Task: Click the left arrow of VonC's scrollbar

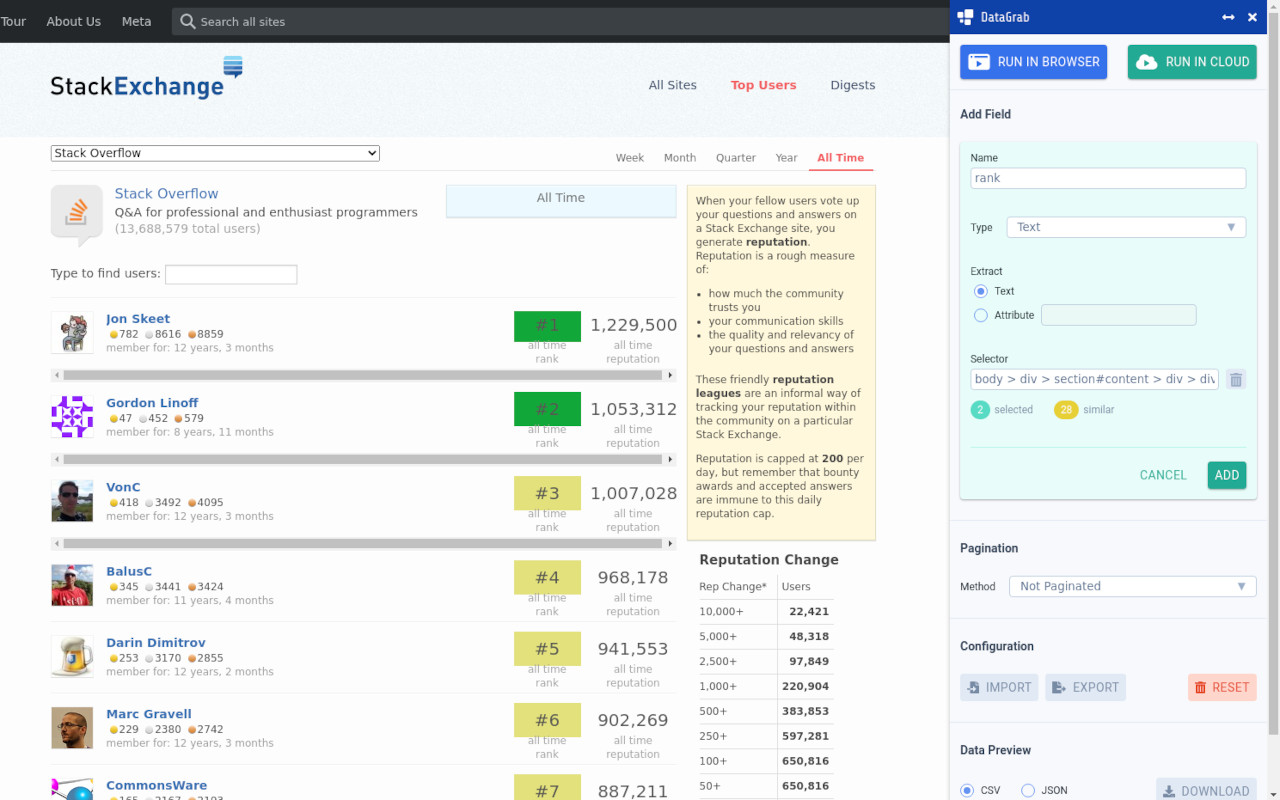Action: [56, 543]
